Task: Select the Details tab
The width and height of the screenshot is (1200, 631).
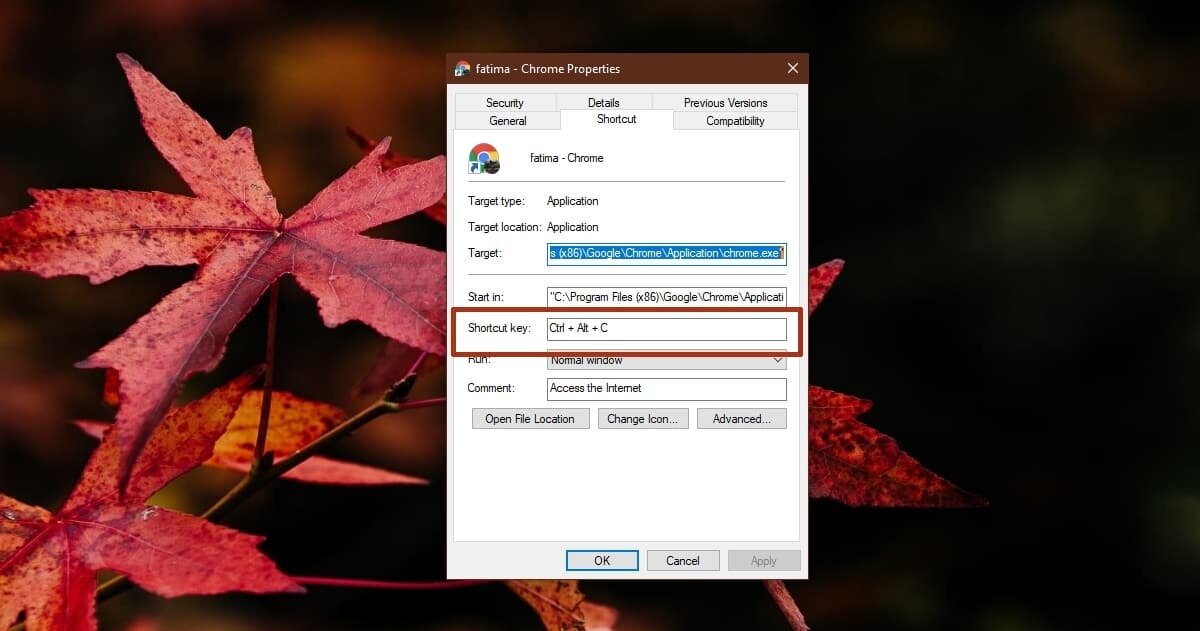Action: pos(604,102)
